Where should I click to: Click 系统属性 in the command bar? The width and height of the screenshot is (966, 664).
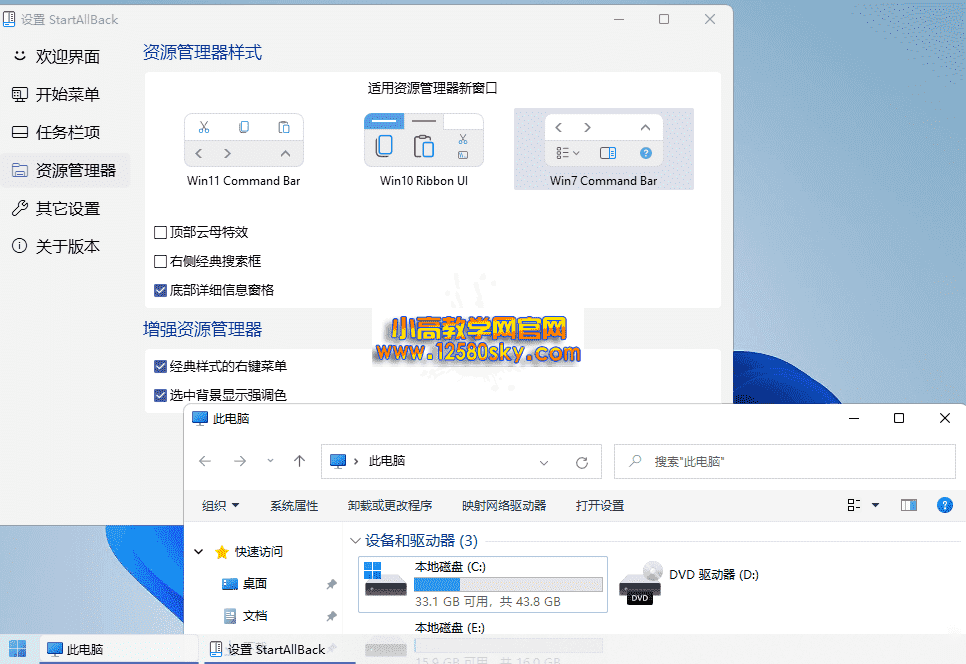coord(294,506)
